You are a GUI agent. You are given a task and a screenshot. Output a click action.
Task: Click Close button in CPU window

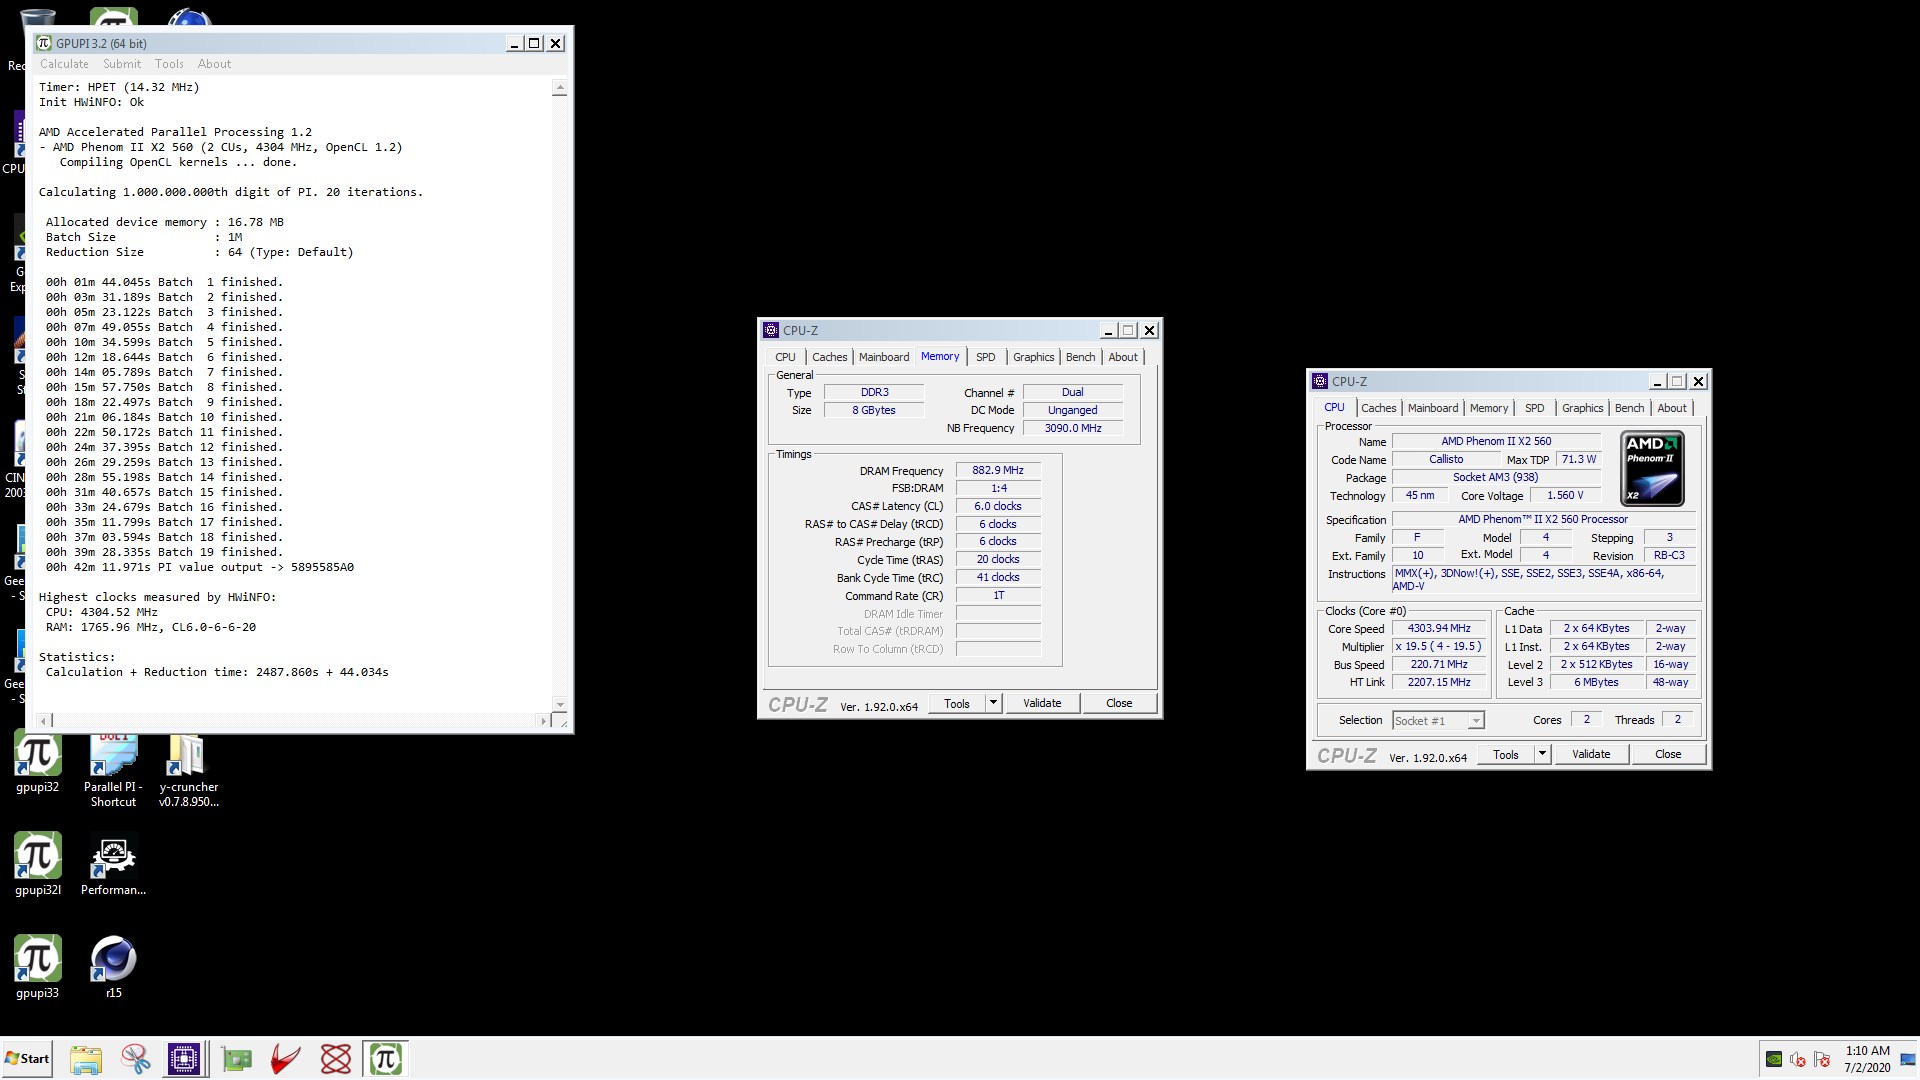[x=1668, y=754]
